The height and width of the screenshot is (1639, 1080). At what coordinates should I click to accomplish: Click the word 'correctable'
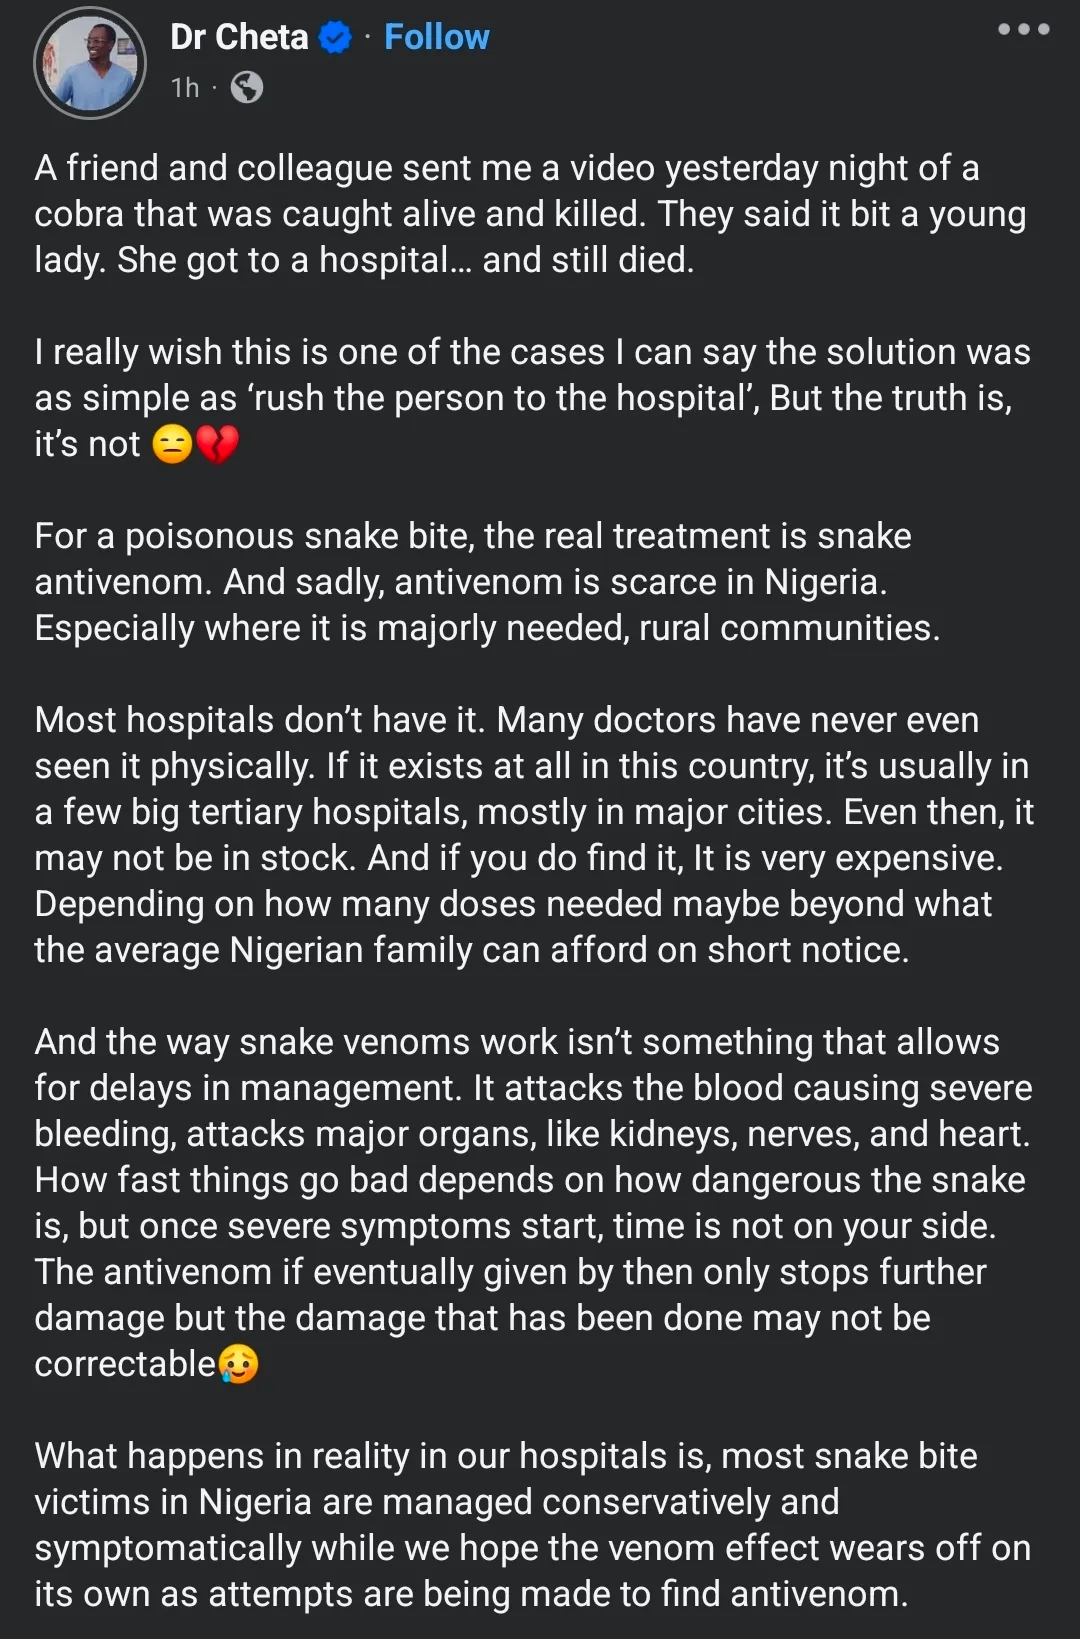[x=125, y=1364]
